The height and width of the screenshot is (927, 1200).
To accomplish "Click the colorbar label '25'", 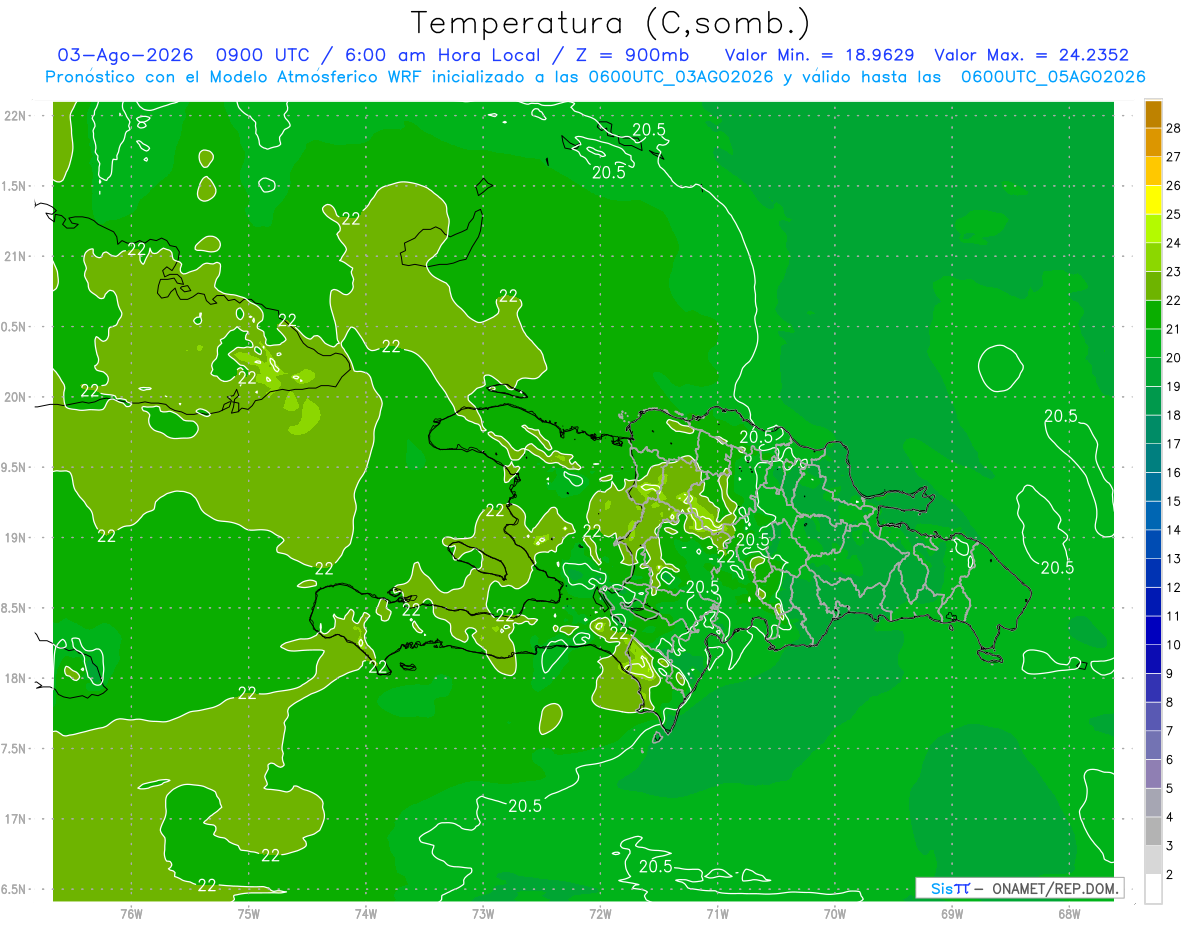I will pos(1174,214).
